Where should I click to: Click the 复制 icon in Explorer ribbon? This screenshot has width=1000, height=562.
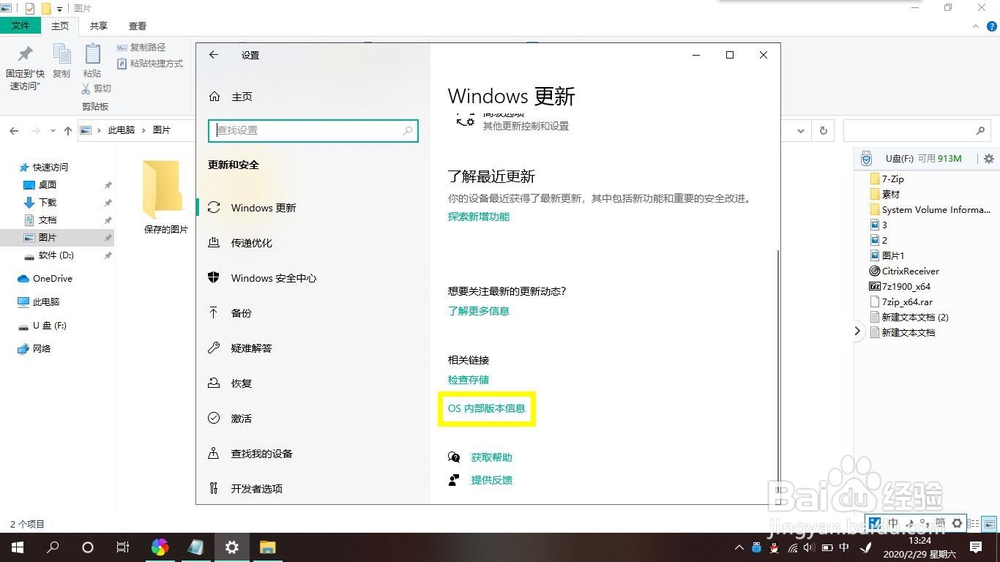point(62,54)
